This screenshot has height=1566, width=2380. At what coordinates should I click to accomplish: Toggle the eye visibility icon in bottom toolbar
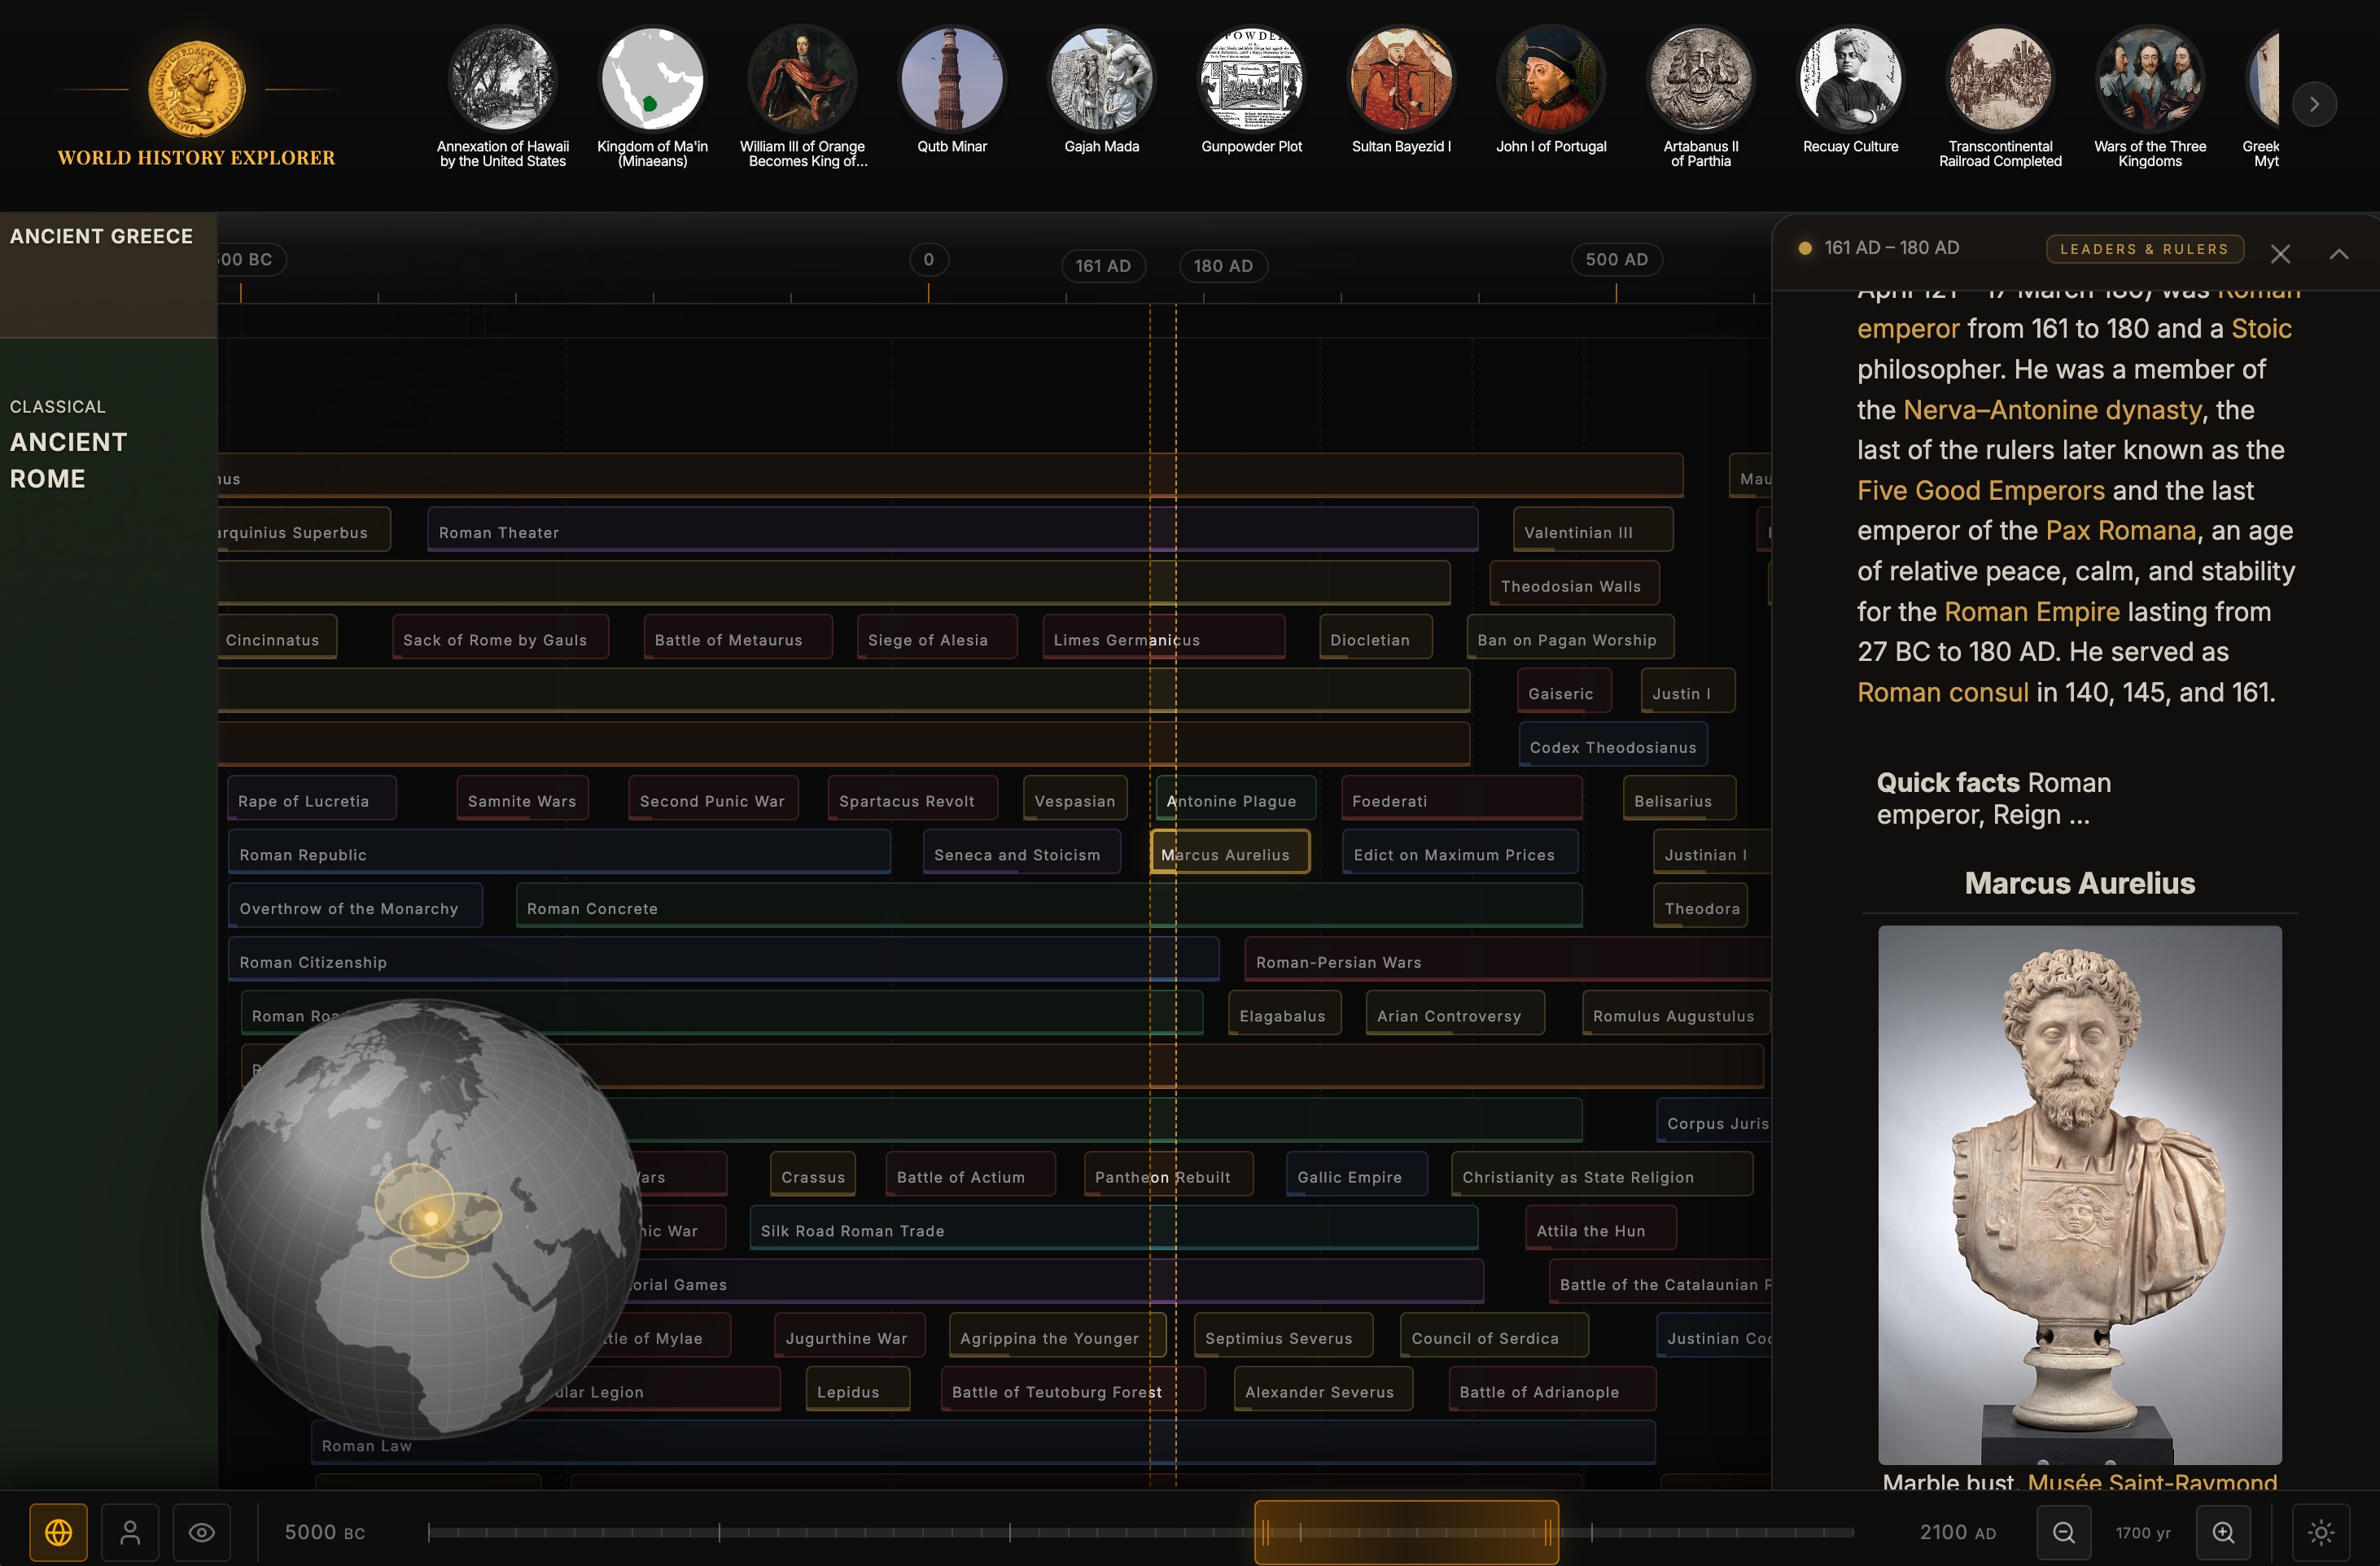pos(203,1531)
